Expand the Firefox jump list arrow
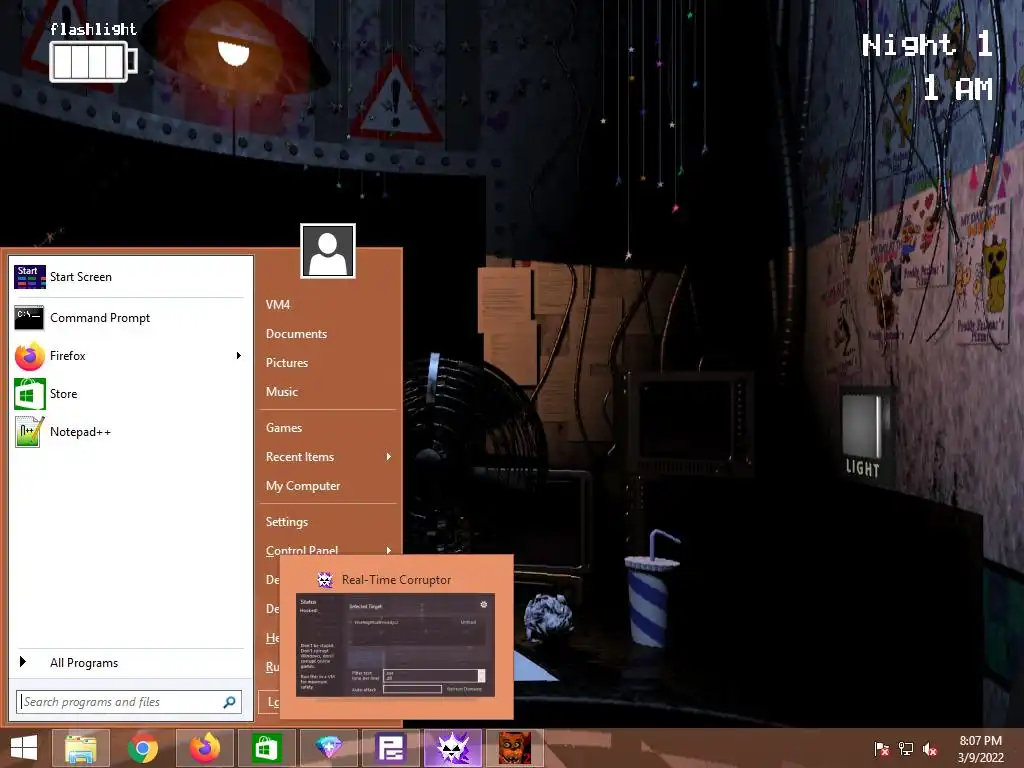This screenshot has height=768, width=1024. pos(238,356)
